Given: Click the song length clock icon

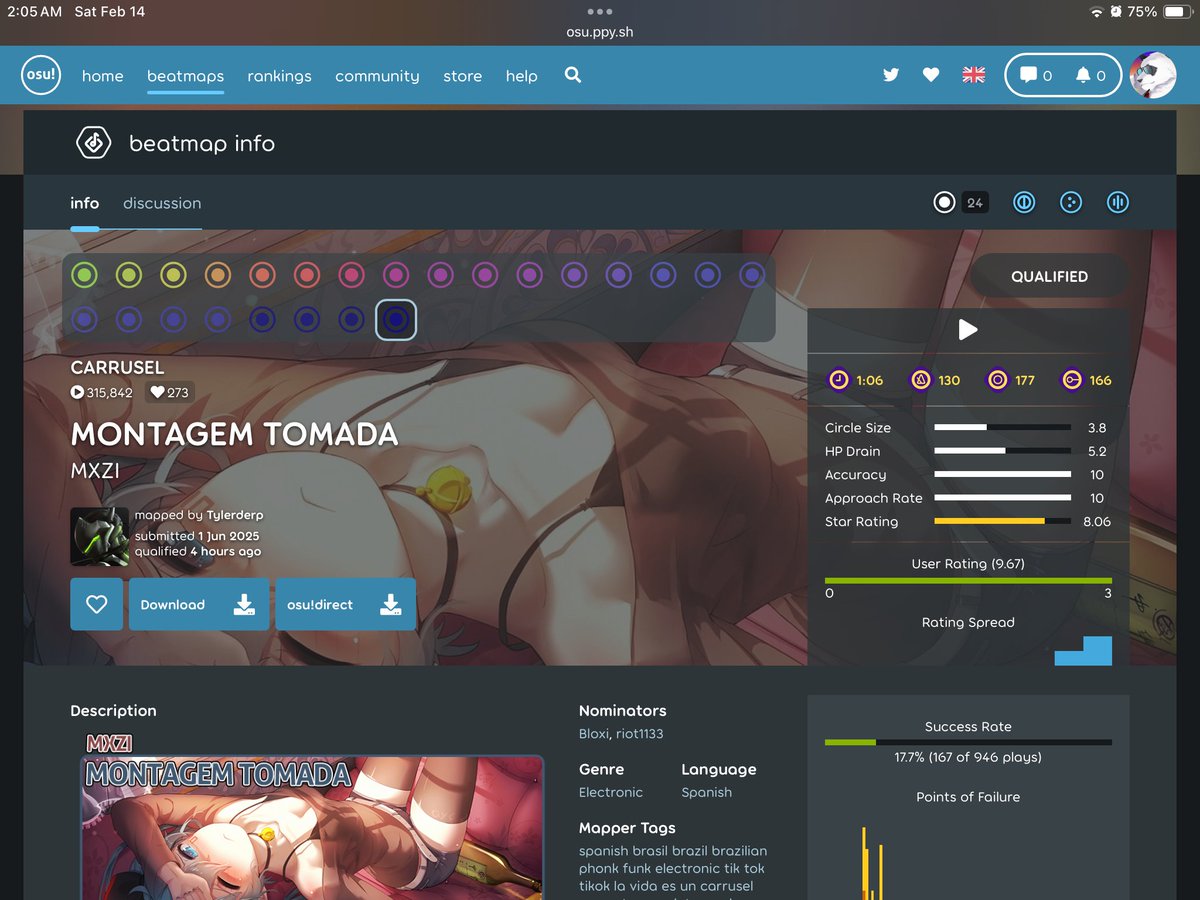Looking at the screenshot, I should pyautogui.click(x=839, y=380).
